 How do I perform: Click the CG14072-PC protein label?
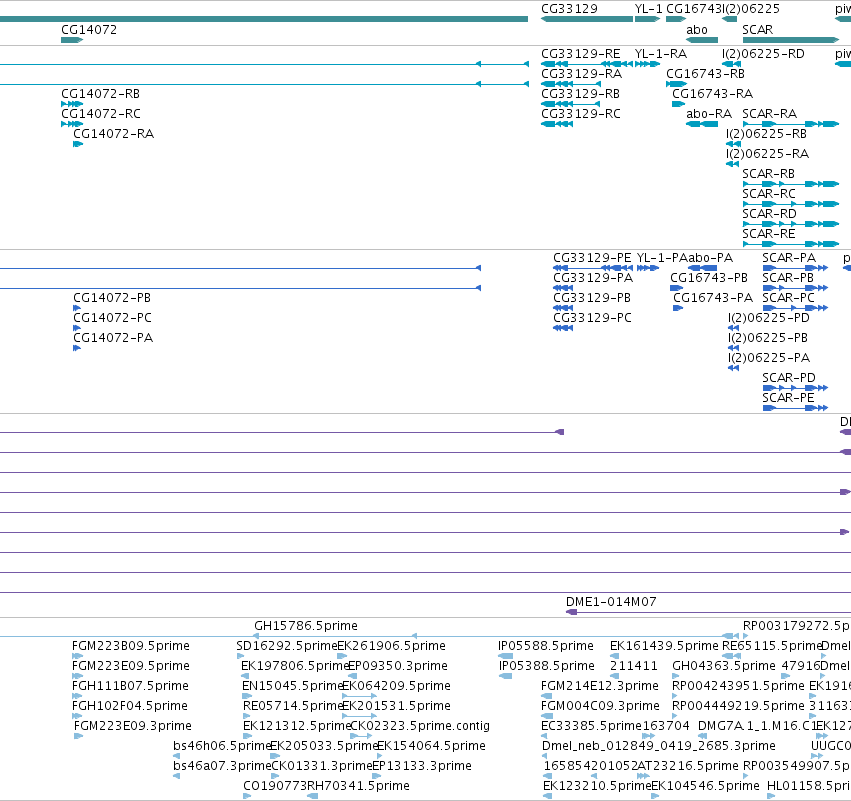112,318
